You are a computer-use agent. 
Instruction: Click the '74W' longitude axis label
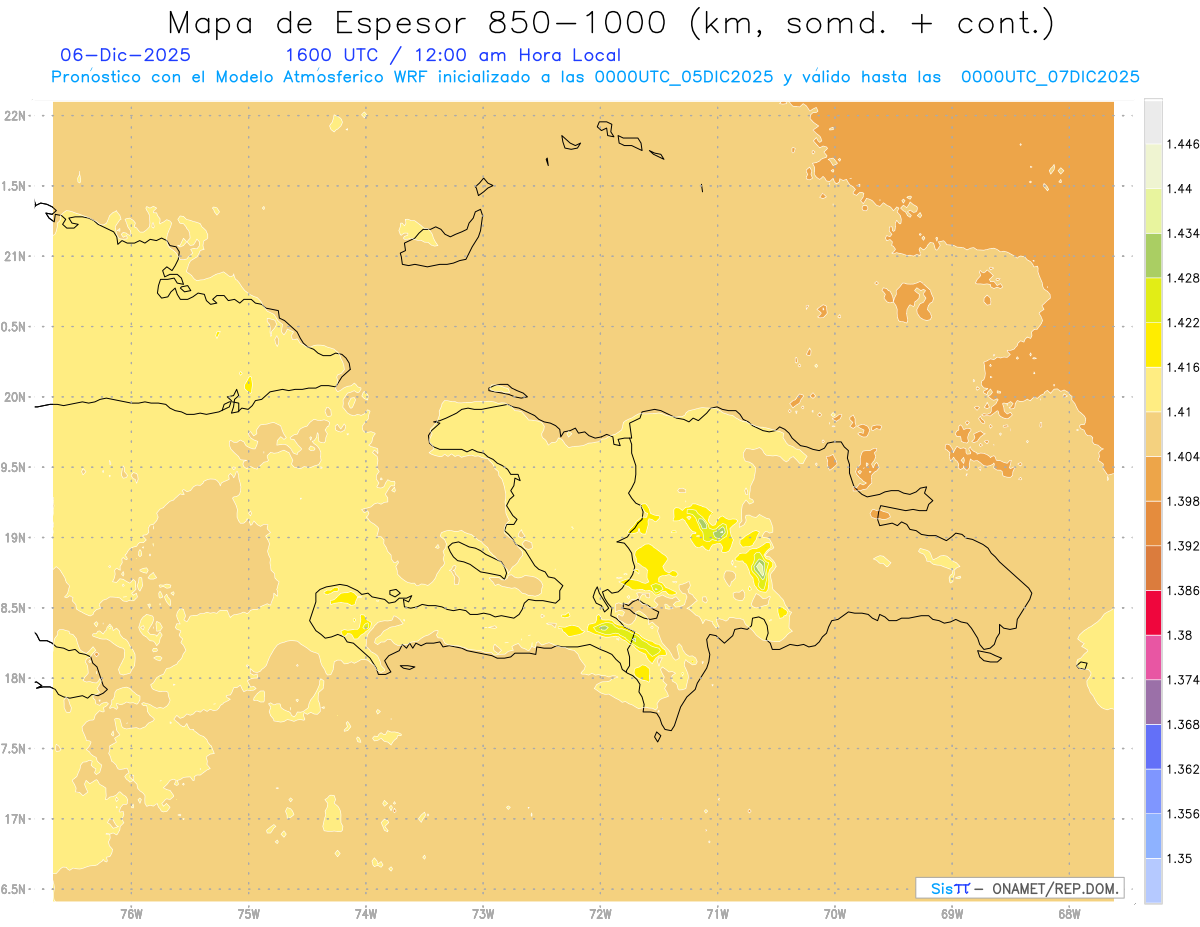pyautogui.click(x=366, y=914)
